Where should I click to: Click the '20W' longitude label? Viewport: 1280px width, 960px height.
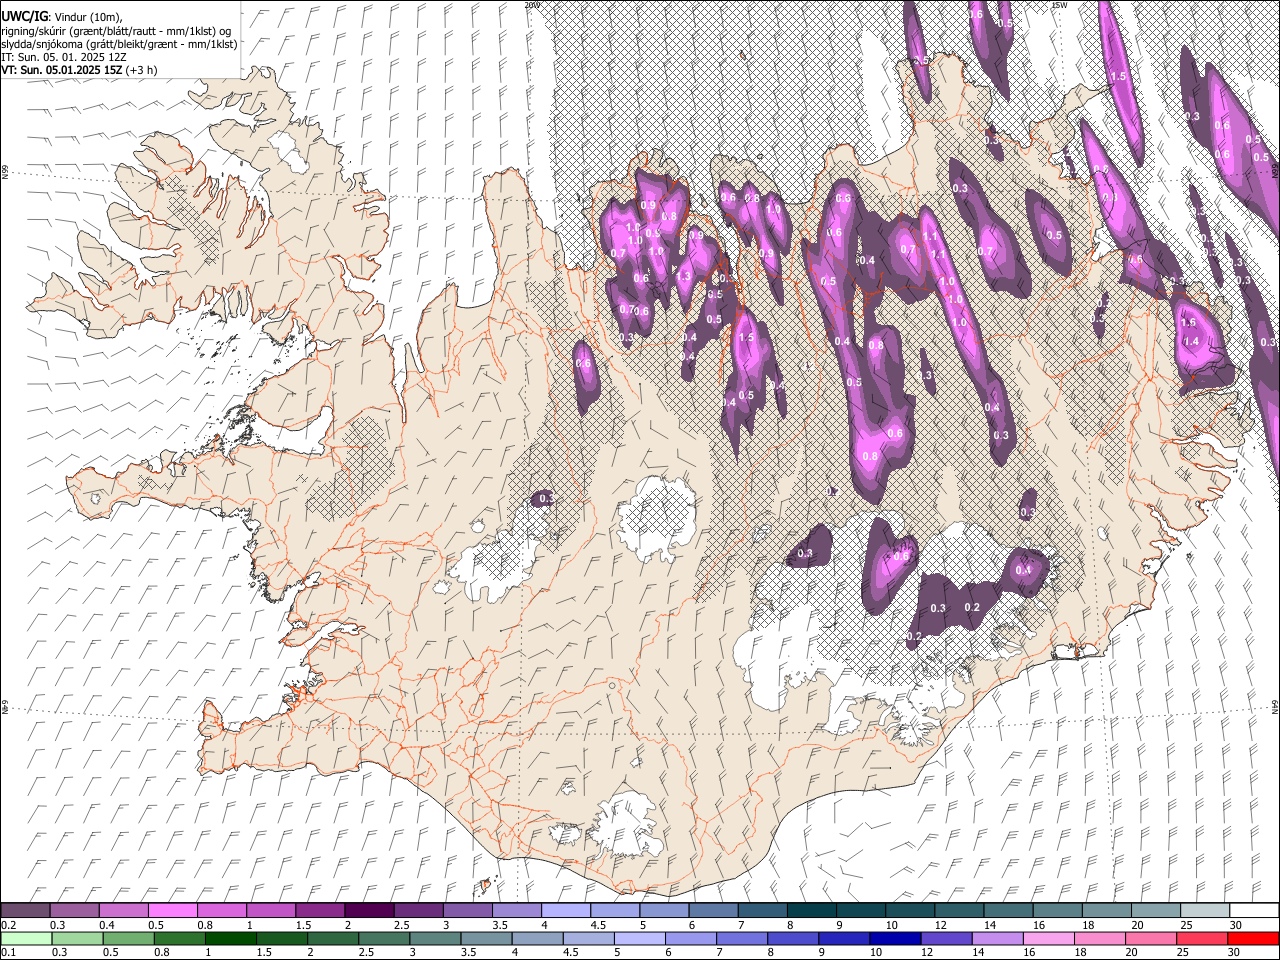[x=533, y=5]
